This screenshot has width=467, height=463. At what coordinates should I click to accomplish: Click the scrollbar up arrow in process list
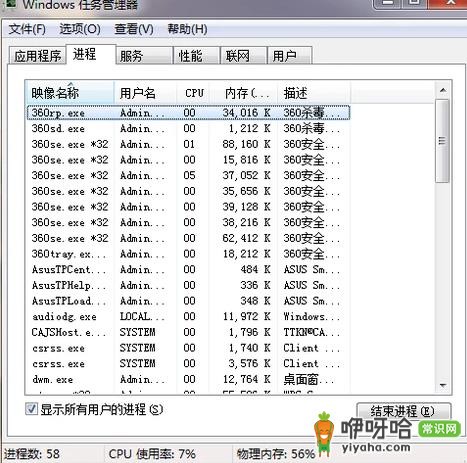[x=443, y=90]
